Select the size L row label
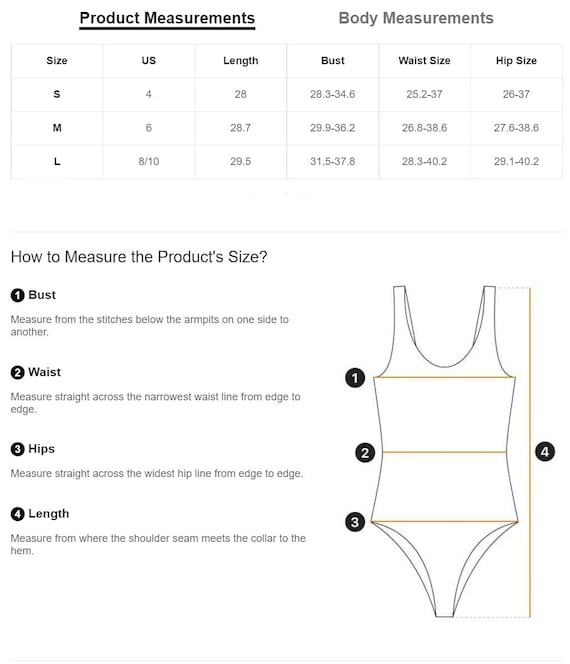 tap(57, 161)
